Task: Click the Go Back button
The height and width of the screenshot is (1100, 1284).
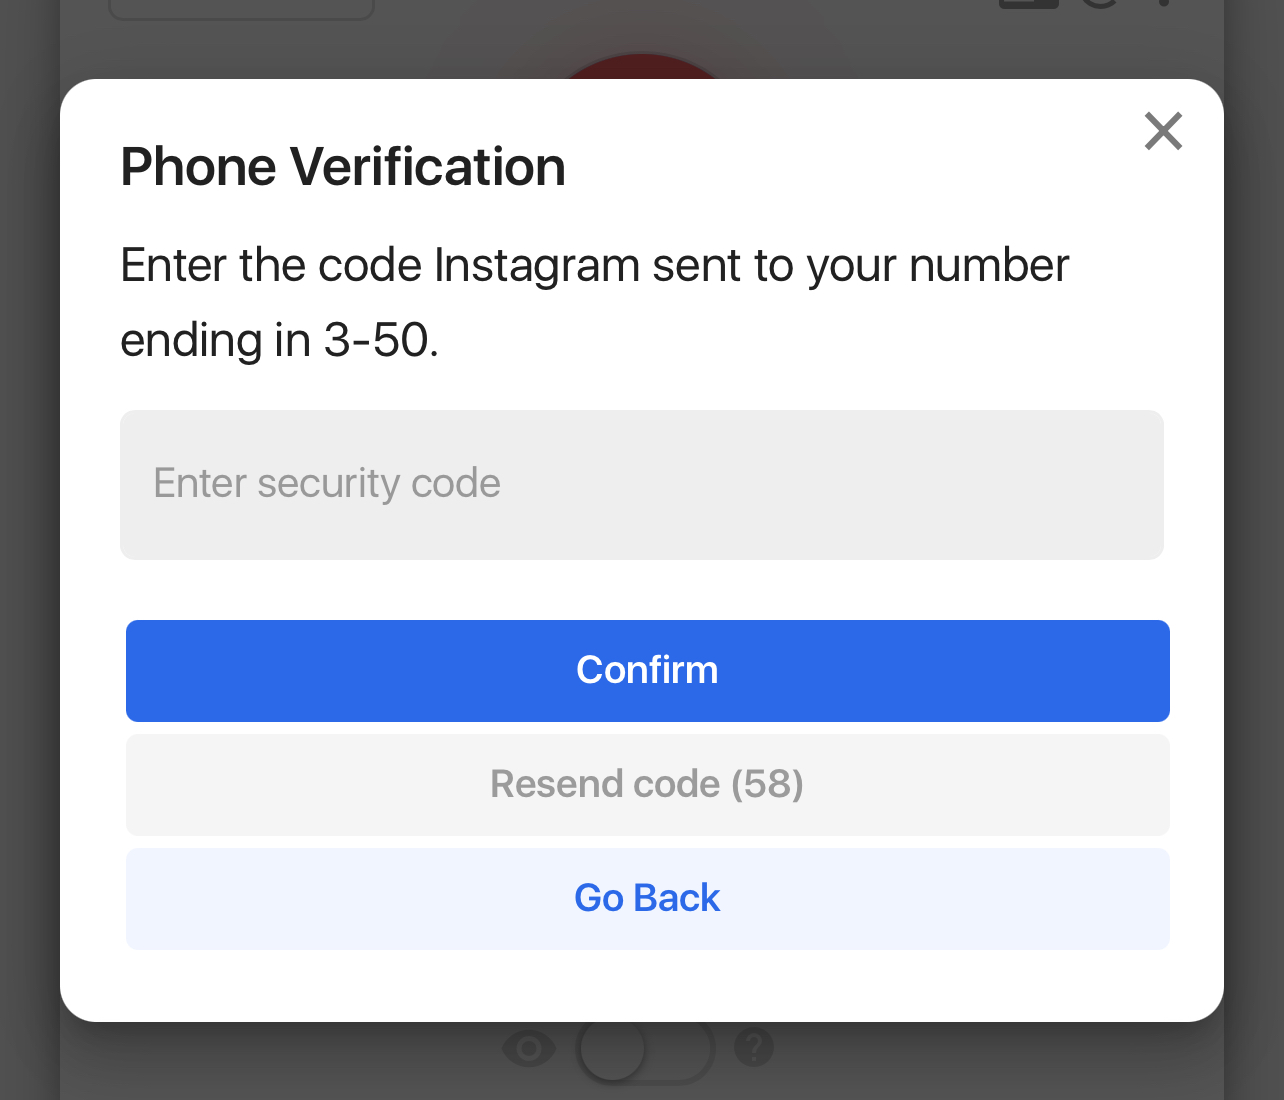Action: click(647, 899)
